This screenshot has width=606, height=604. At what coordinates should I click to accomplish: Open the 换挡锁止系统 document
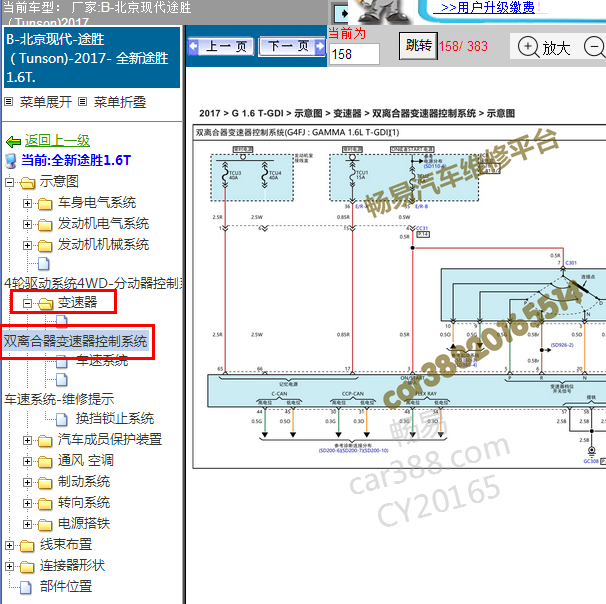click(x=115, y=419)
